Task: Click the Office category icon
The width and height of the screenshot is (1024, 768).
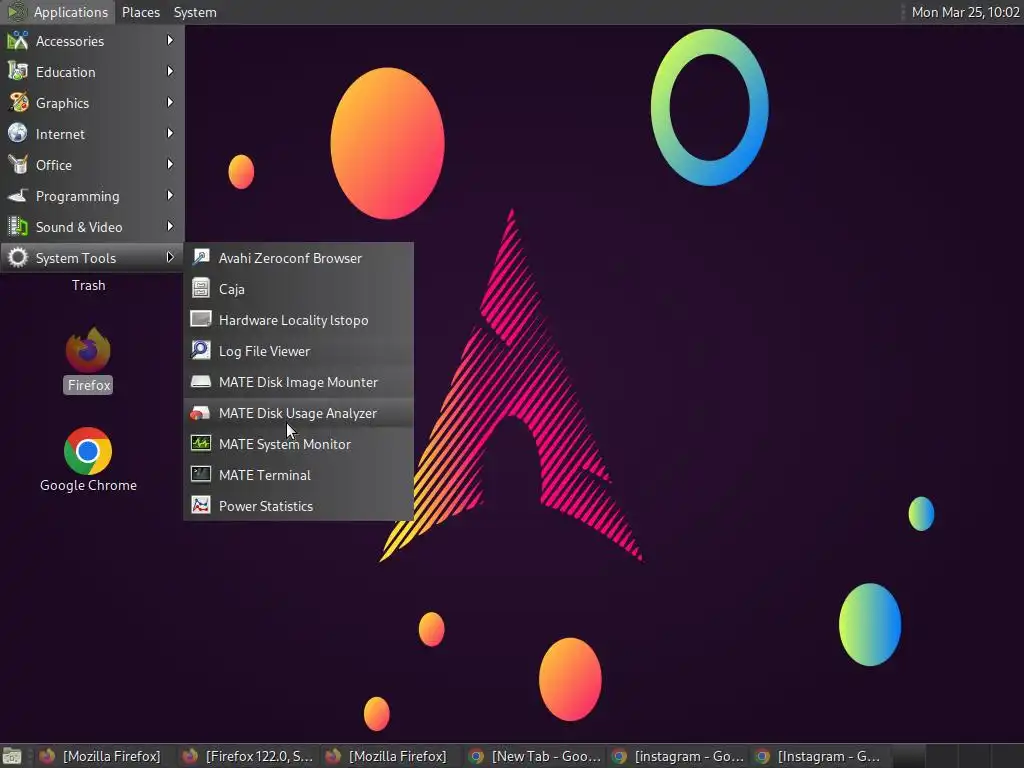Action: point(18,165)
